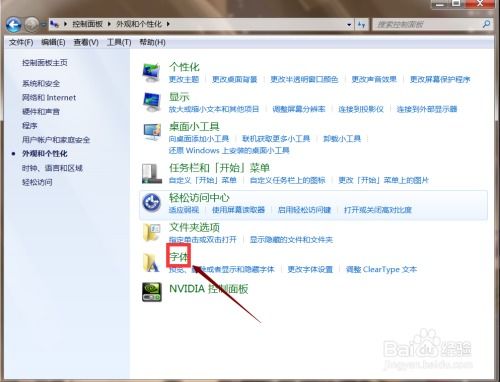500x382 pixels.
Task: Click the Back navigation arrow
Action: [14, 24]
